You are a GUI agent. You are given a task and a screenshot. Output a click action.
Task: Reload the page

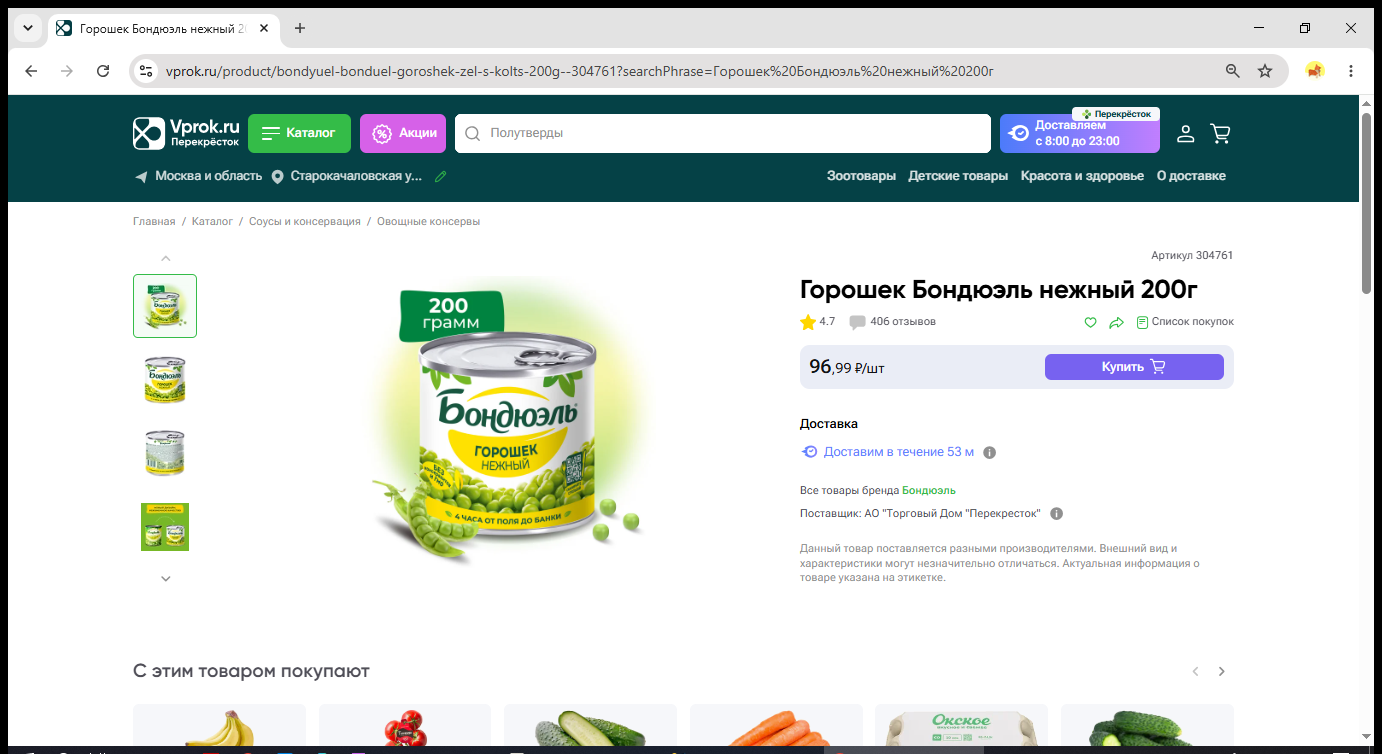coord(103,71)
